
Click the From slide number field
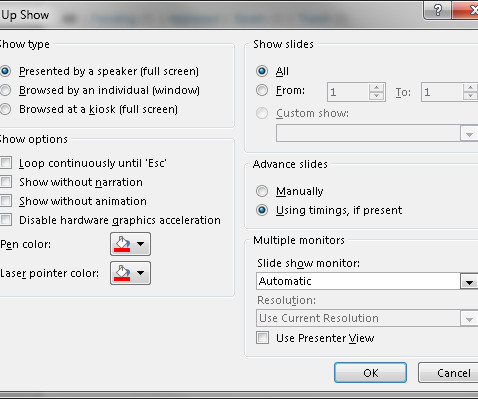(348, 92)
